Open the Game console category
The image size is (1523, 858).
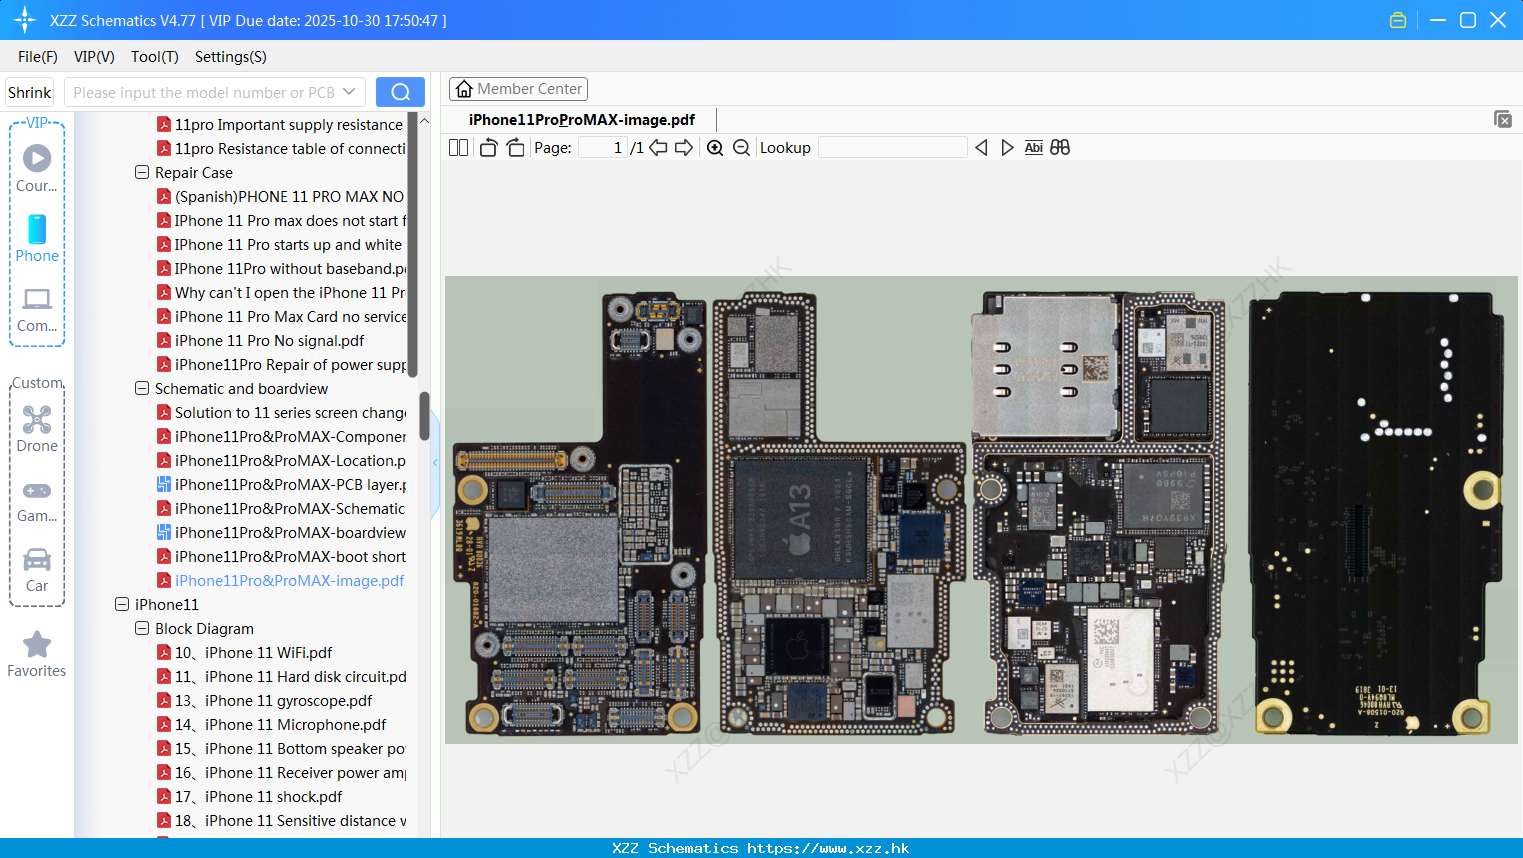tap(37, 501)
